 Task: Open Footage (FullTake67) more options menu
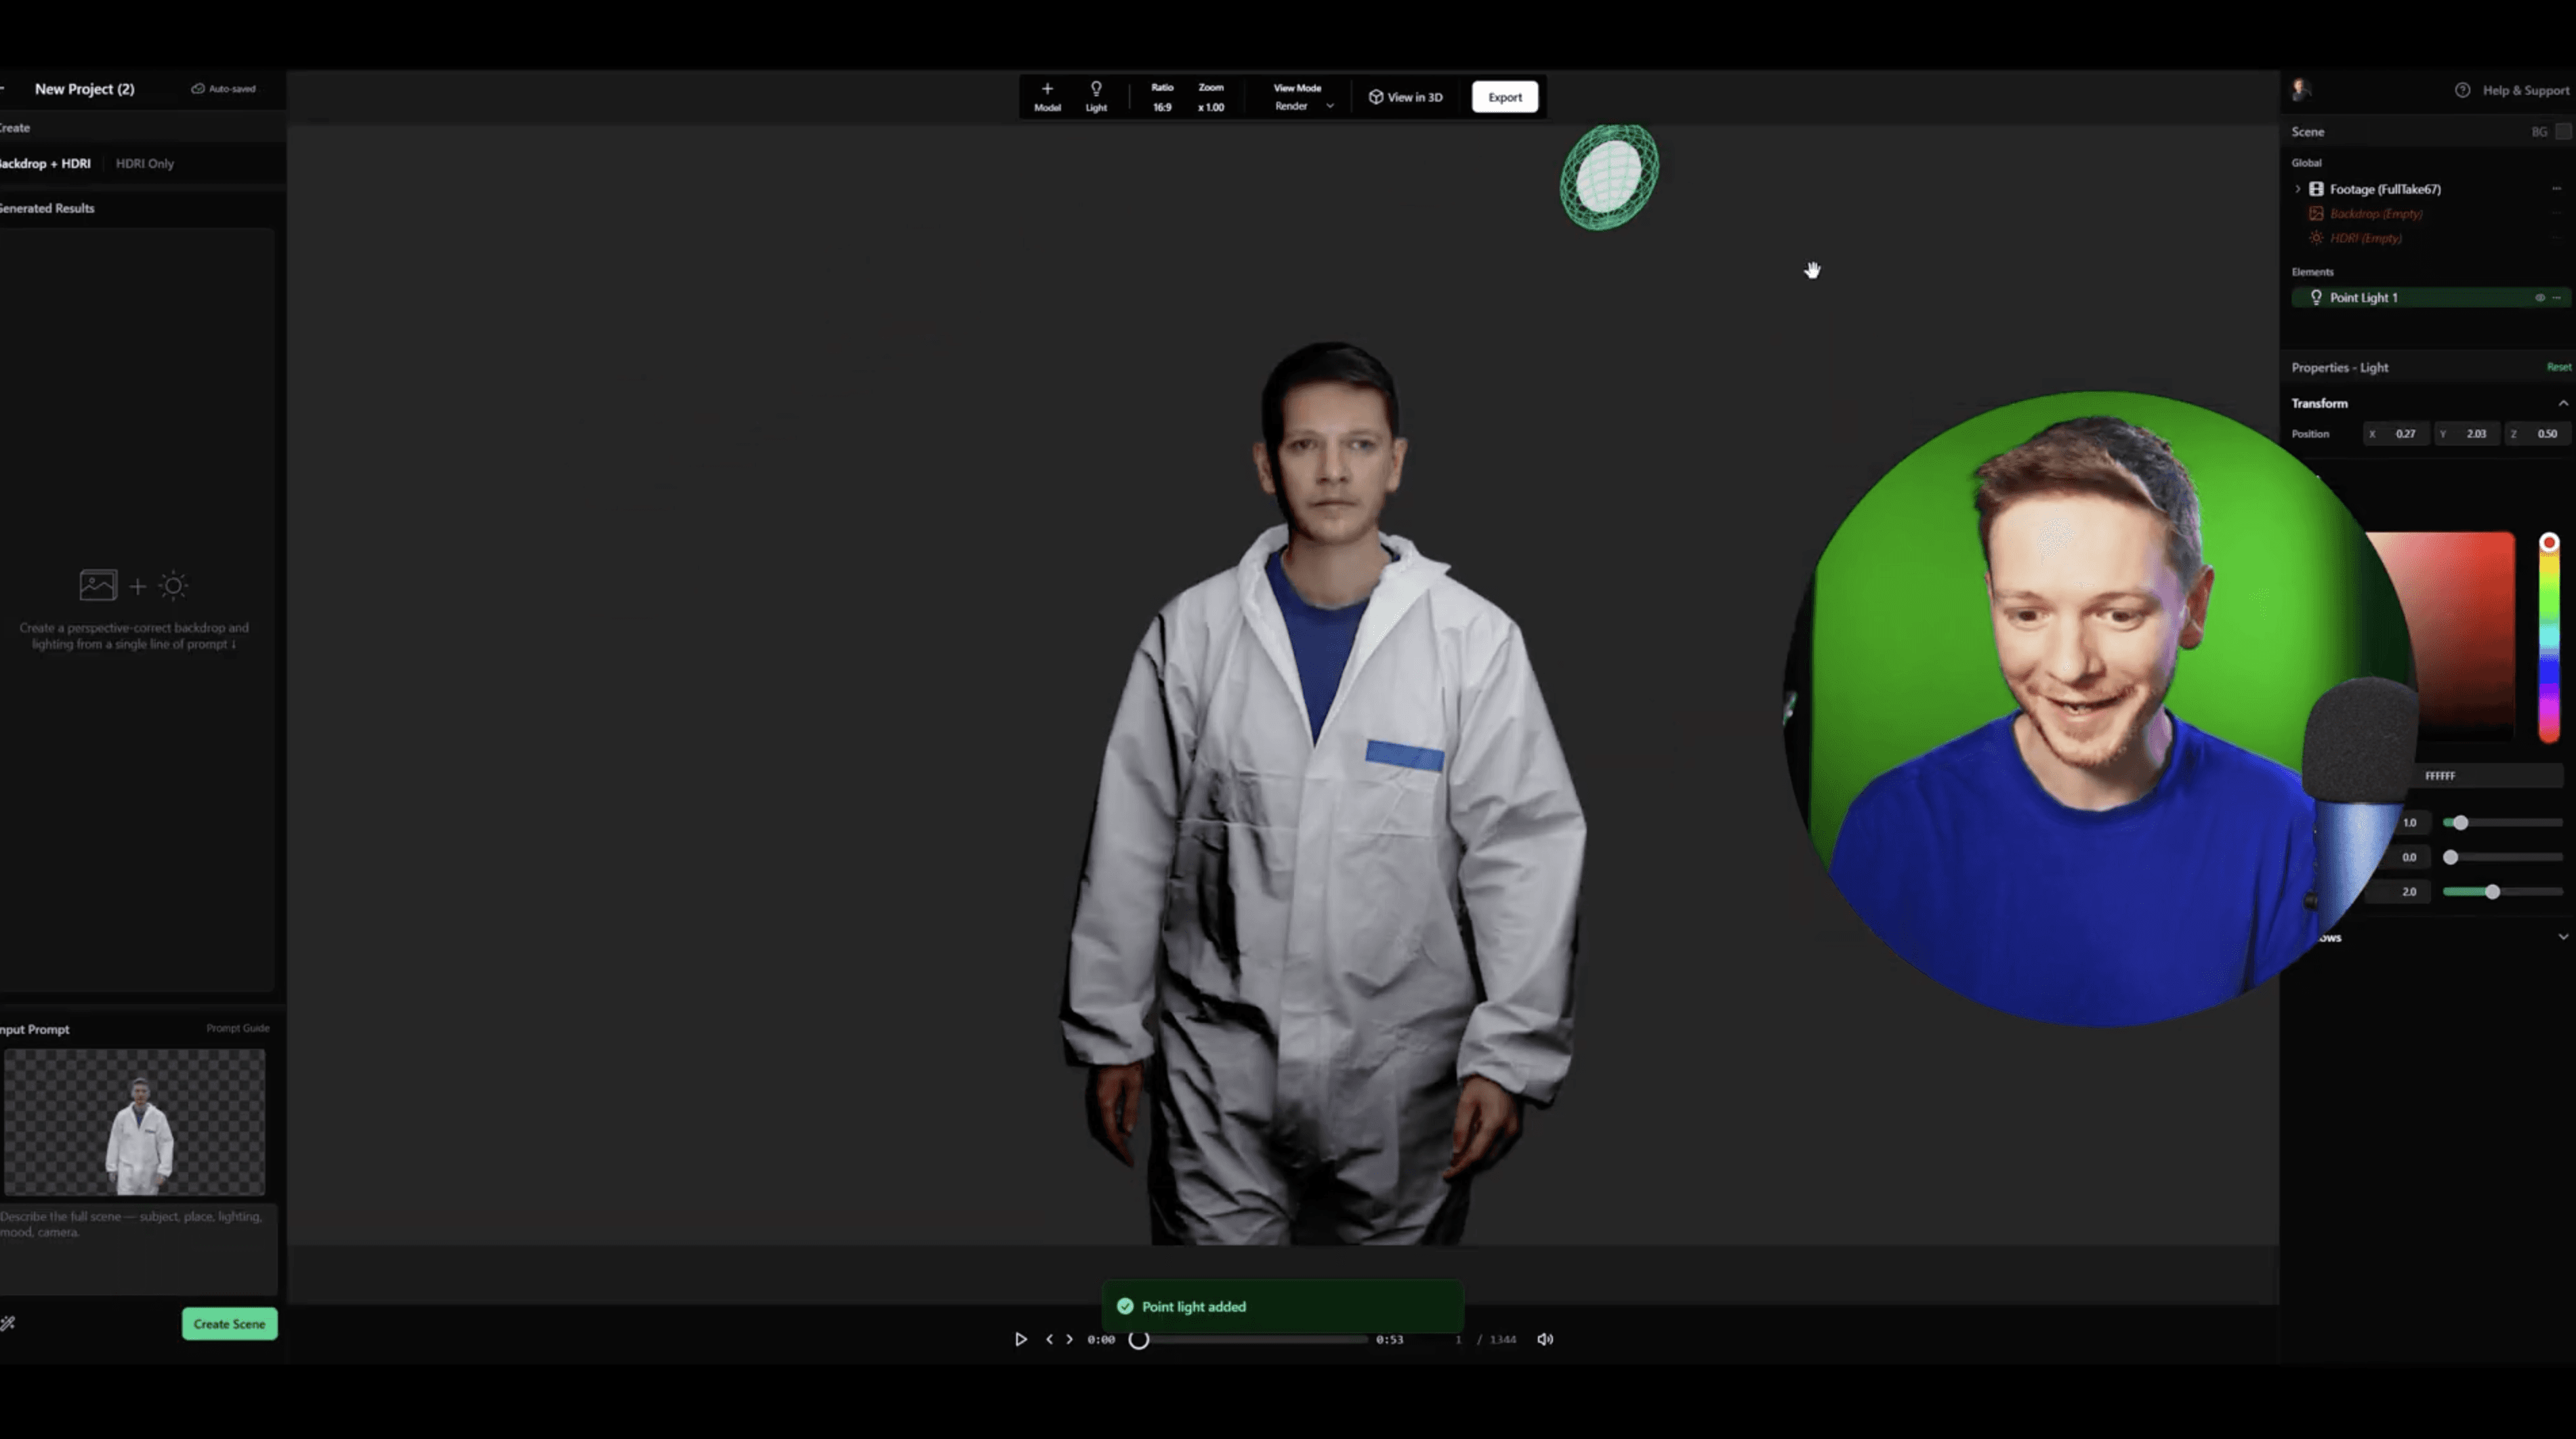pos(2556,189)
